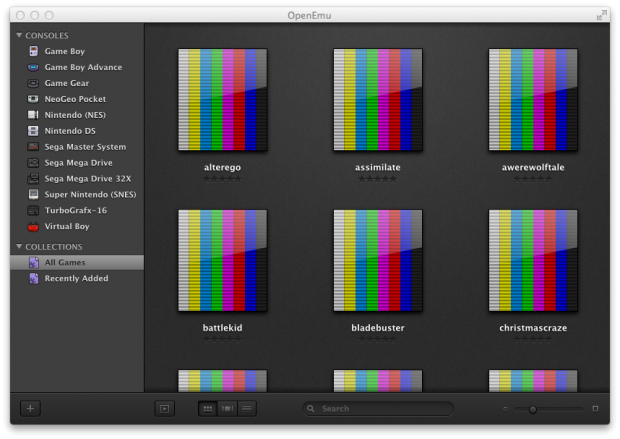Click the christmascraze title text
The height and width of the screenshot is (439, 620).
[533, 328]
